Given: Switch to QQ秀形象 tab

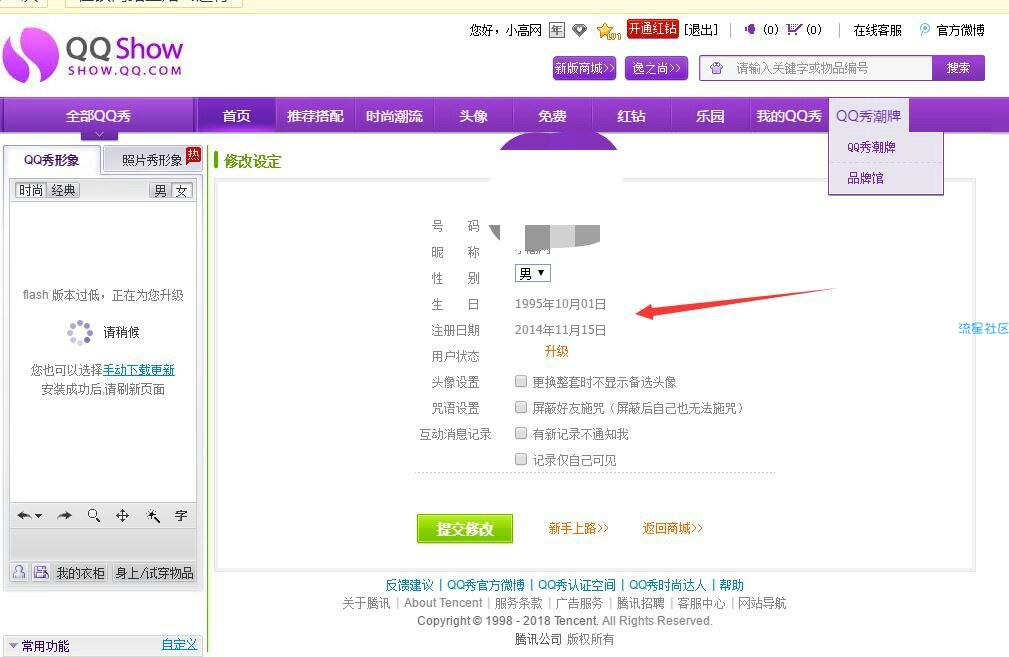Looking at the screenshot, I should pos(51,160).
